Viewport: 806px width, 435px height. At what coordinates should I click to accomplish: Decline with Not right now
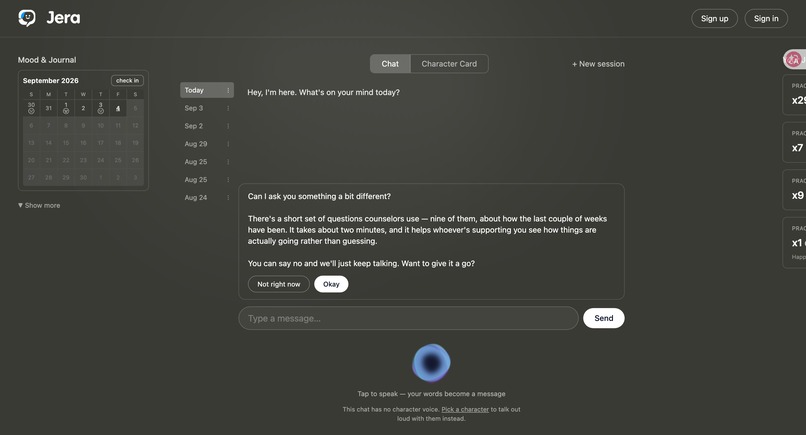point(279,284)
